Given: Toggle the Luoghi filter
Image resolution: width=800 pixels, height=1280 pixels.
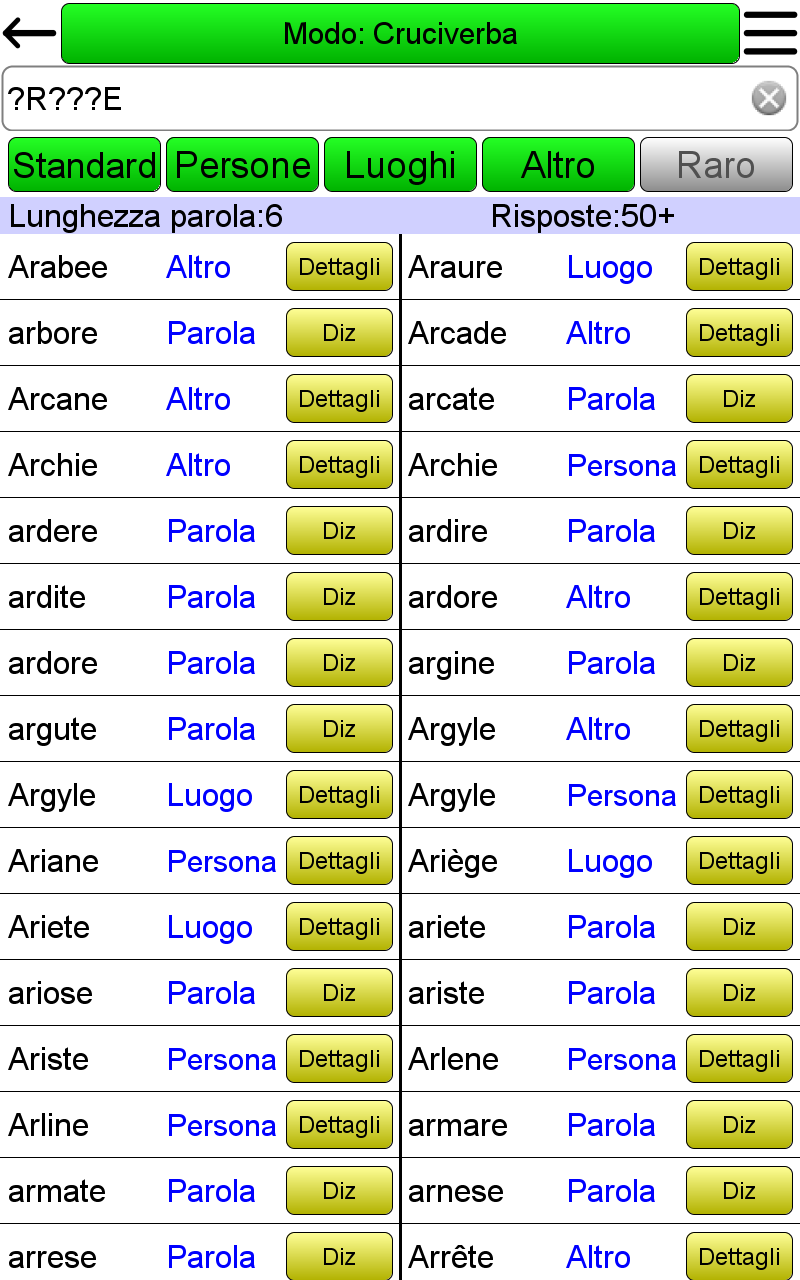Looking at the screenshot, I should (400, 165).
